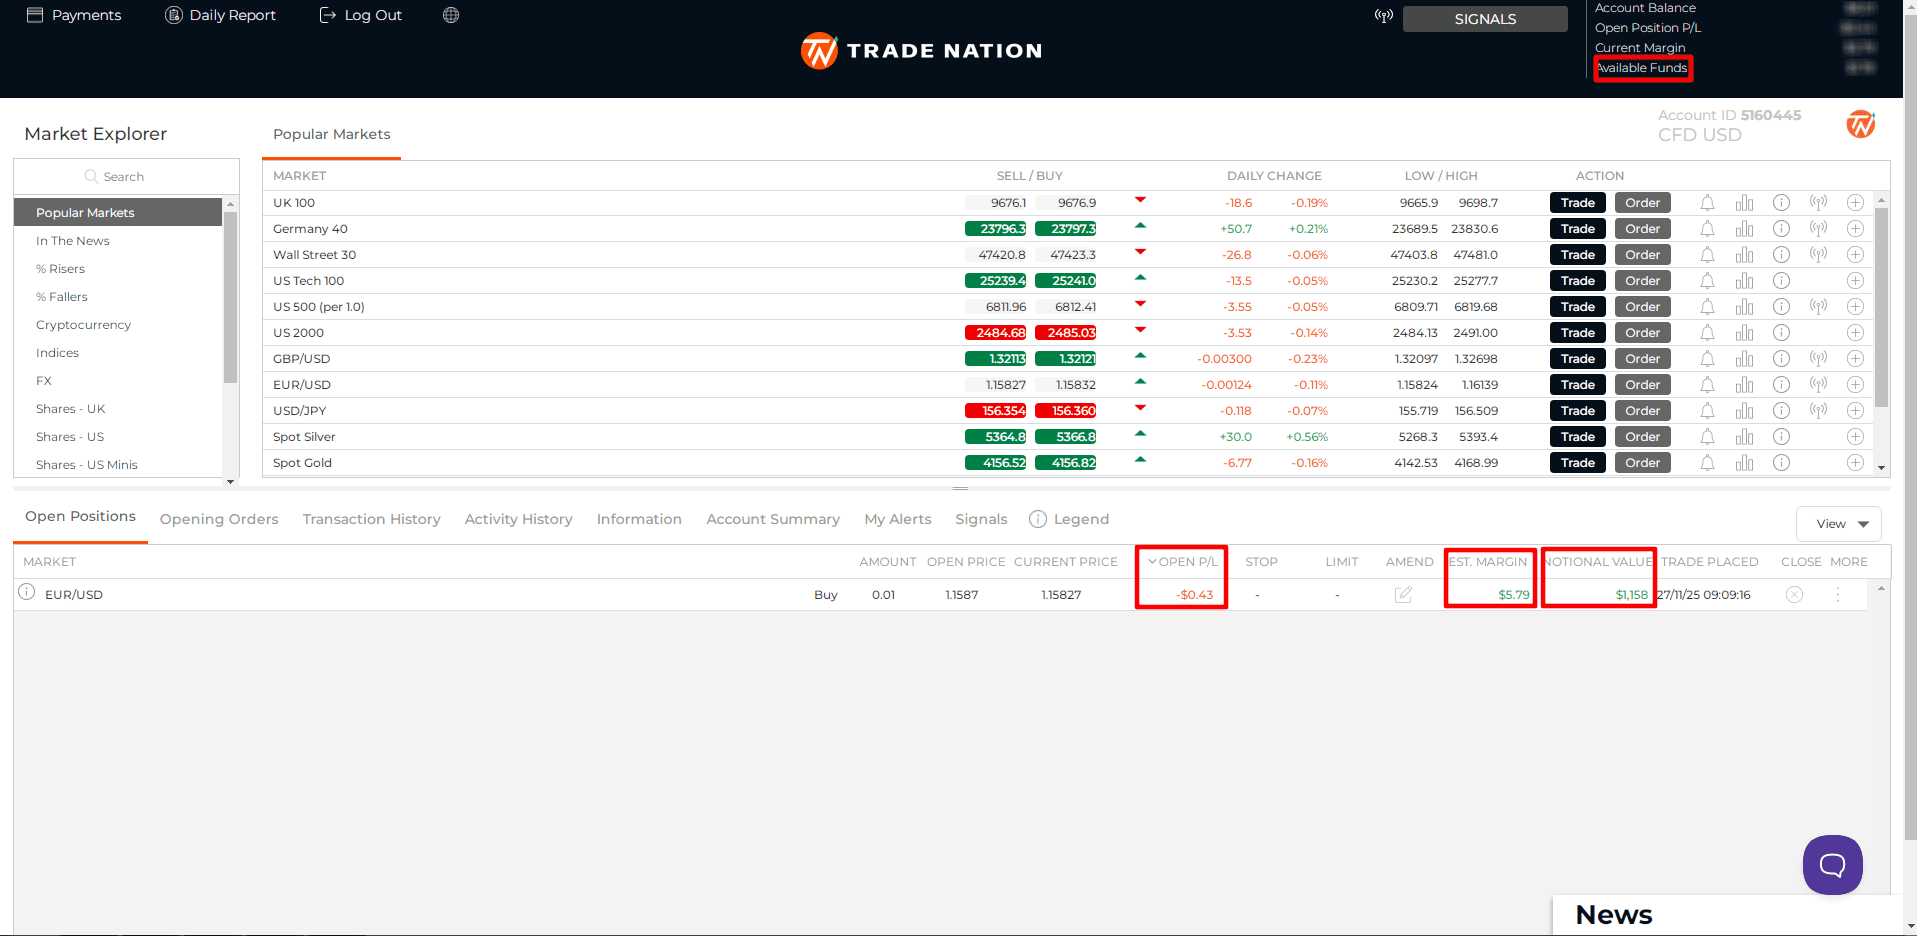Set alert bell for GBP/USD
Image resolution: width=1917 pixels, height=936 pixels.
point(1708,359)
